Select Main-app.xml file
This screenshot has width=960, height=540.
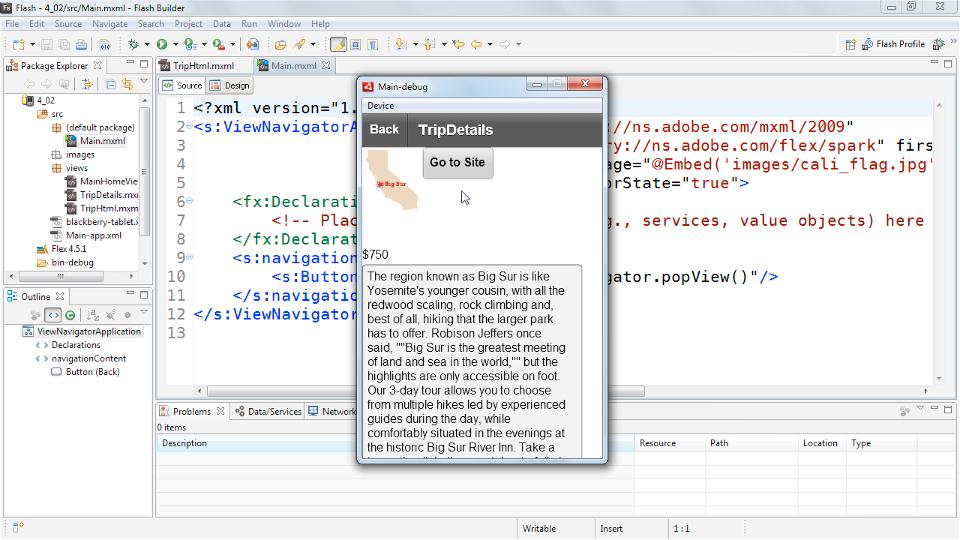[86, 235]
